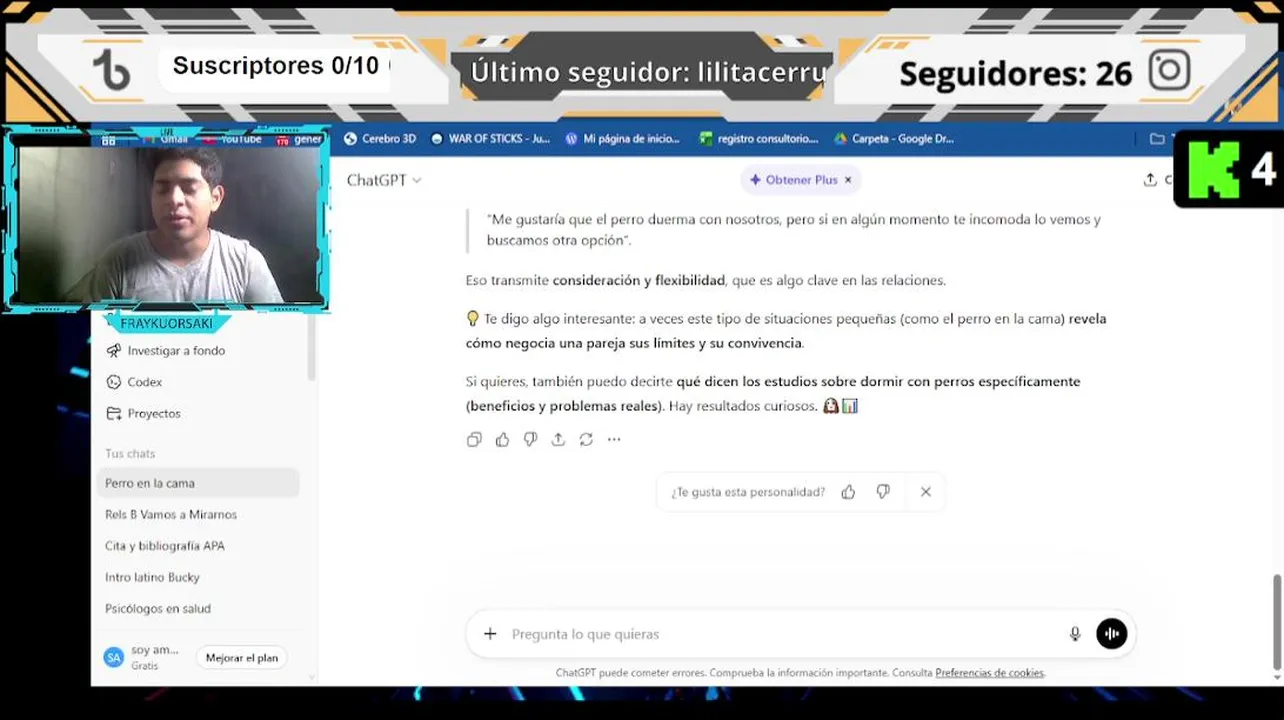Click the 'Tus chats' section header
1284x720 pixels.
coord(130,454)
